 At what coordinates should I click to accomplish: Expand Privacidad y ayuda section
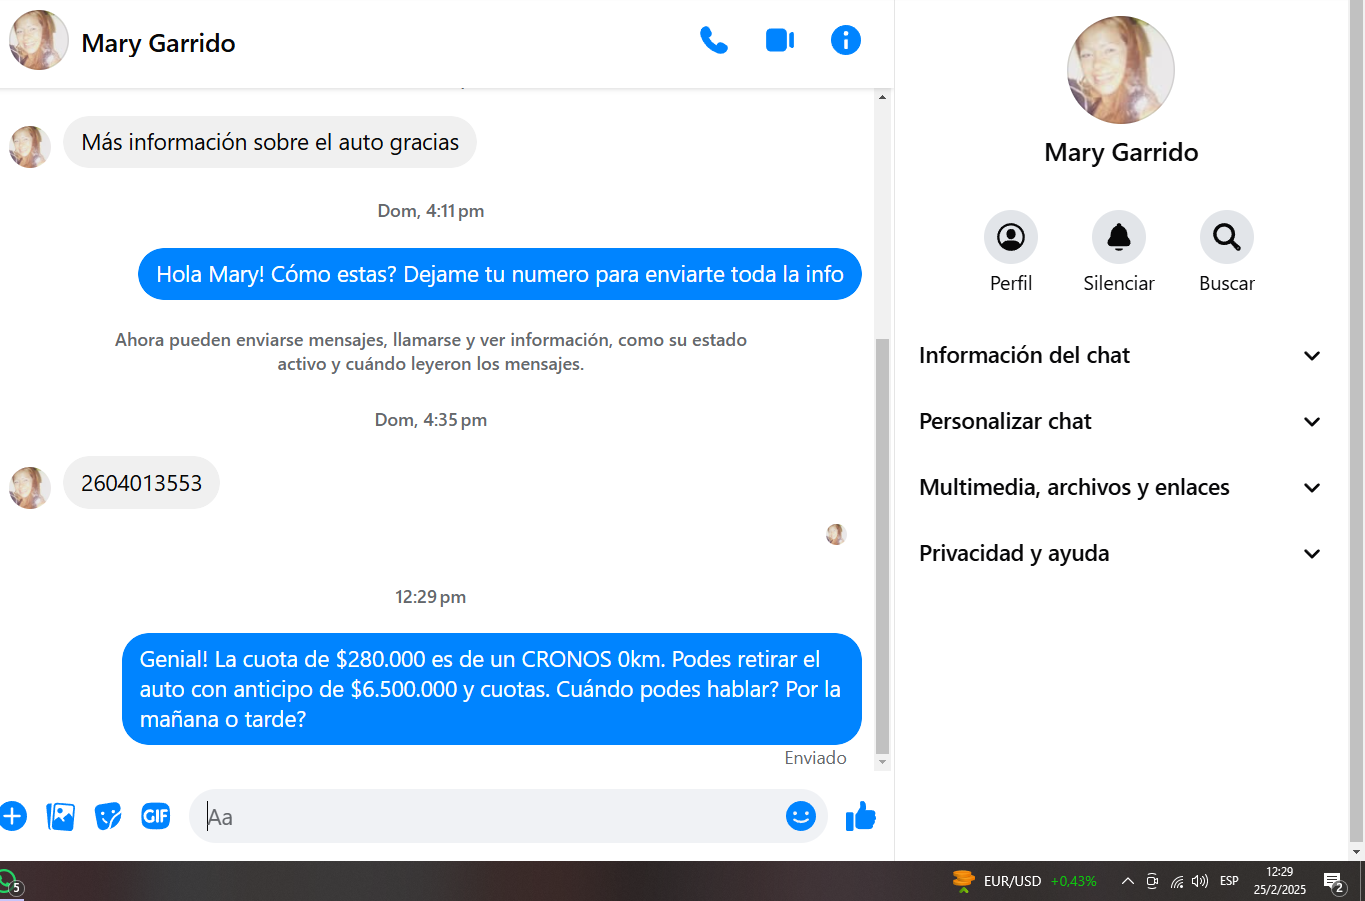tap(1120, 553)
